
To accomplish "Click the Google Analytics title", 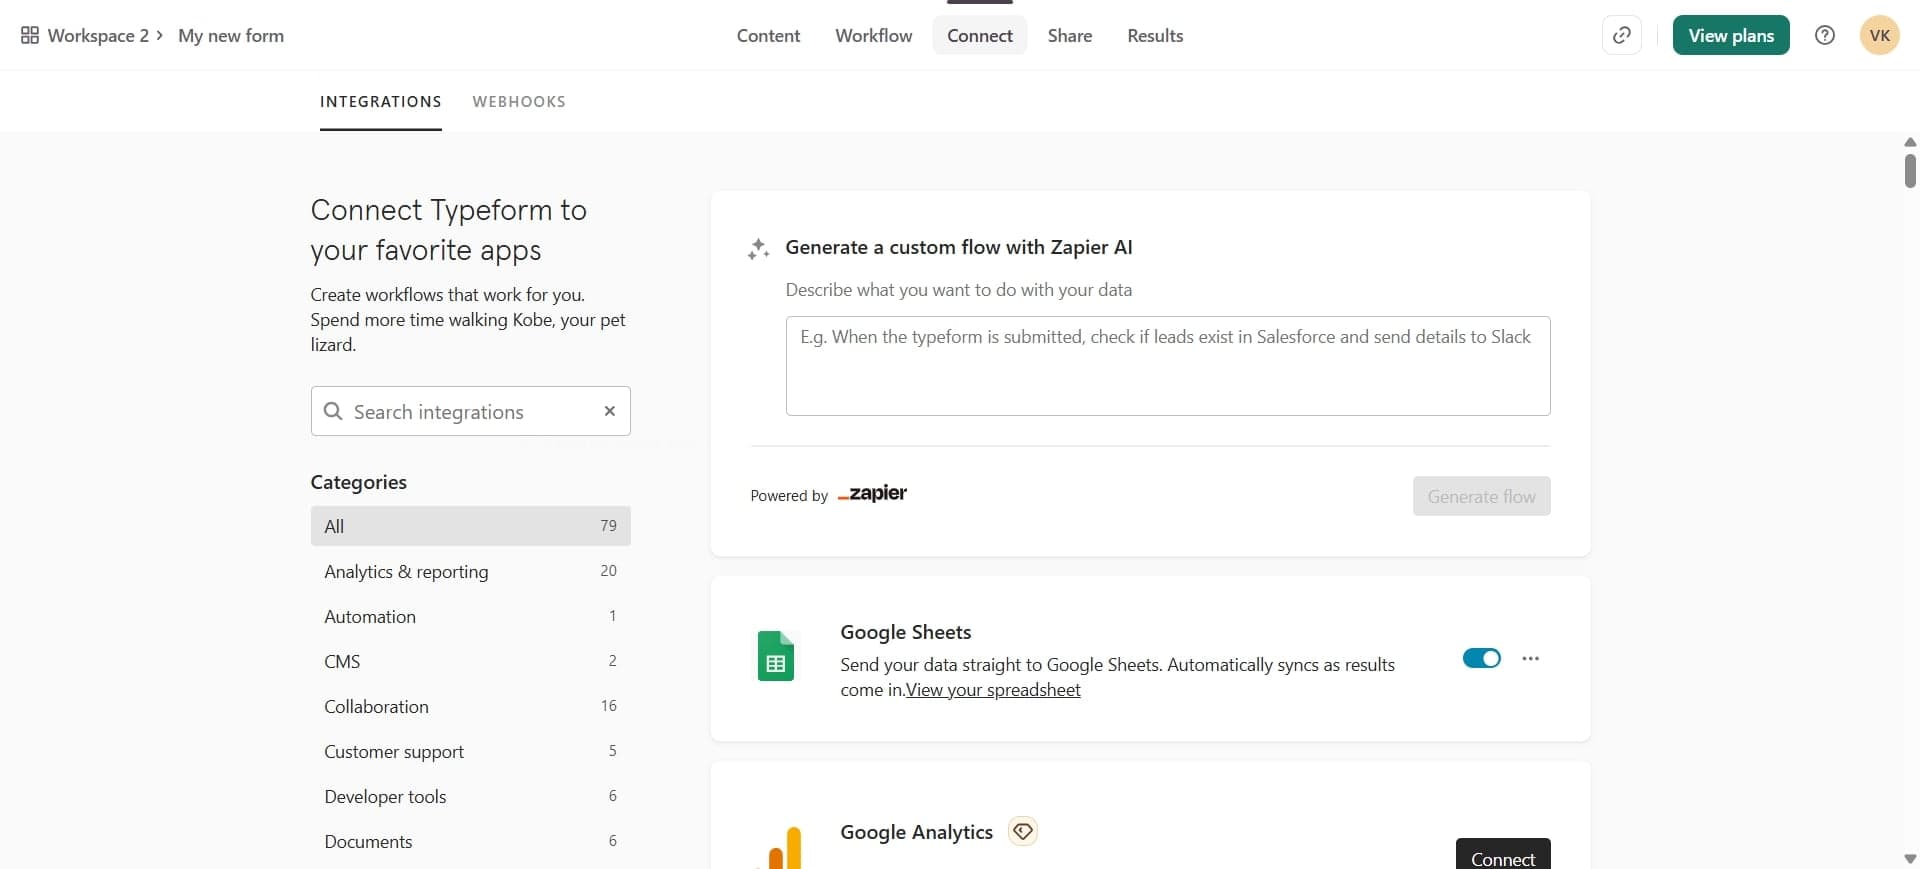I will (x=916, y=832).
